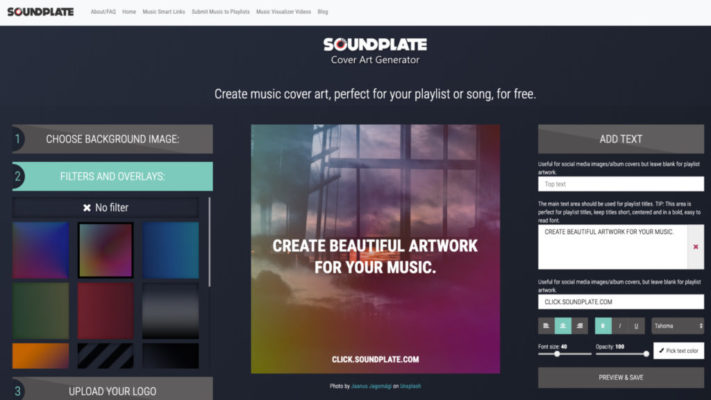711x400 pixels.
Task: Expand Choose Background Image section
Action: tap(112, 139)
